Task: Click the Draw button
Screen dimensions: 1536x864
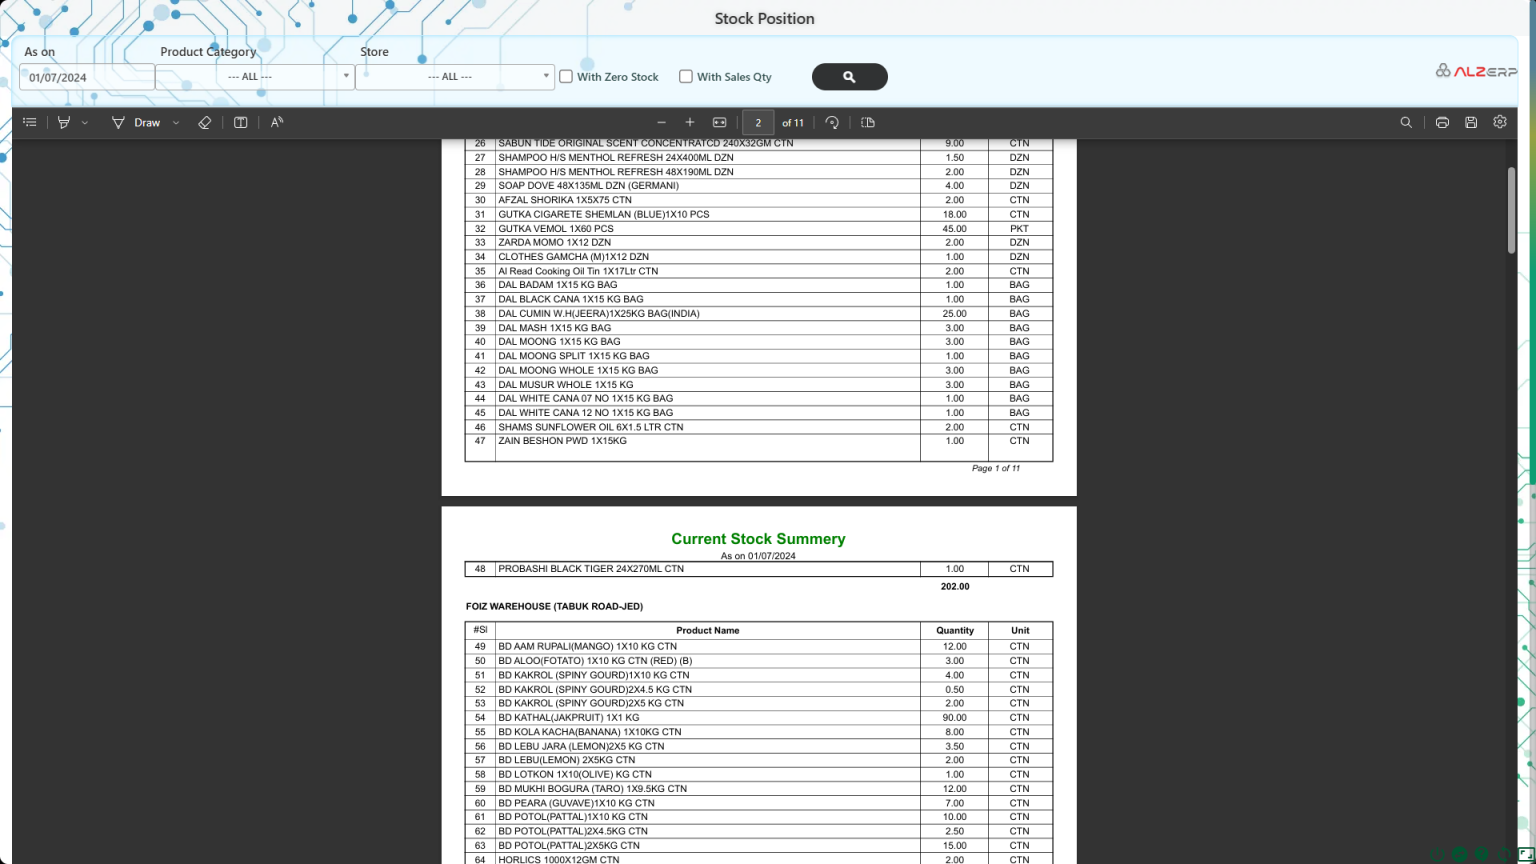Action: [x=136, y=122]
